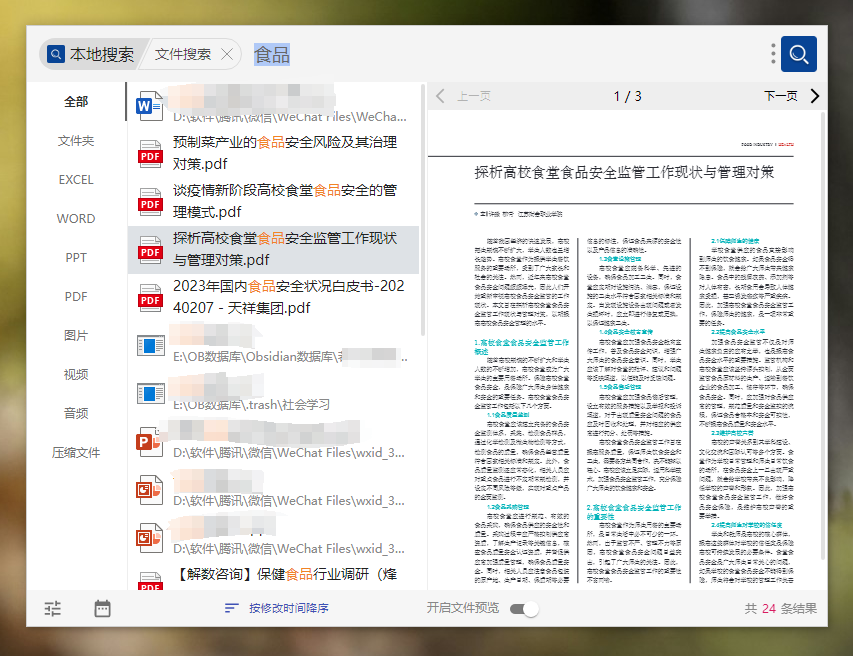Click the 1 / 3 page indicator
853x656 pixels.
tap(628, 96)
